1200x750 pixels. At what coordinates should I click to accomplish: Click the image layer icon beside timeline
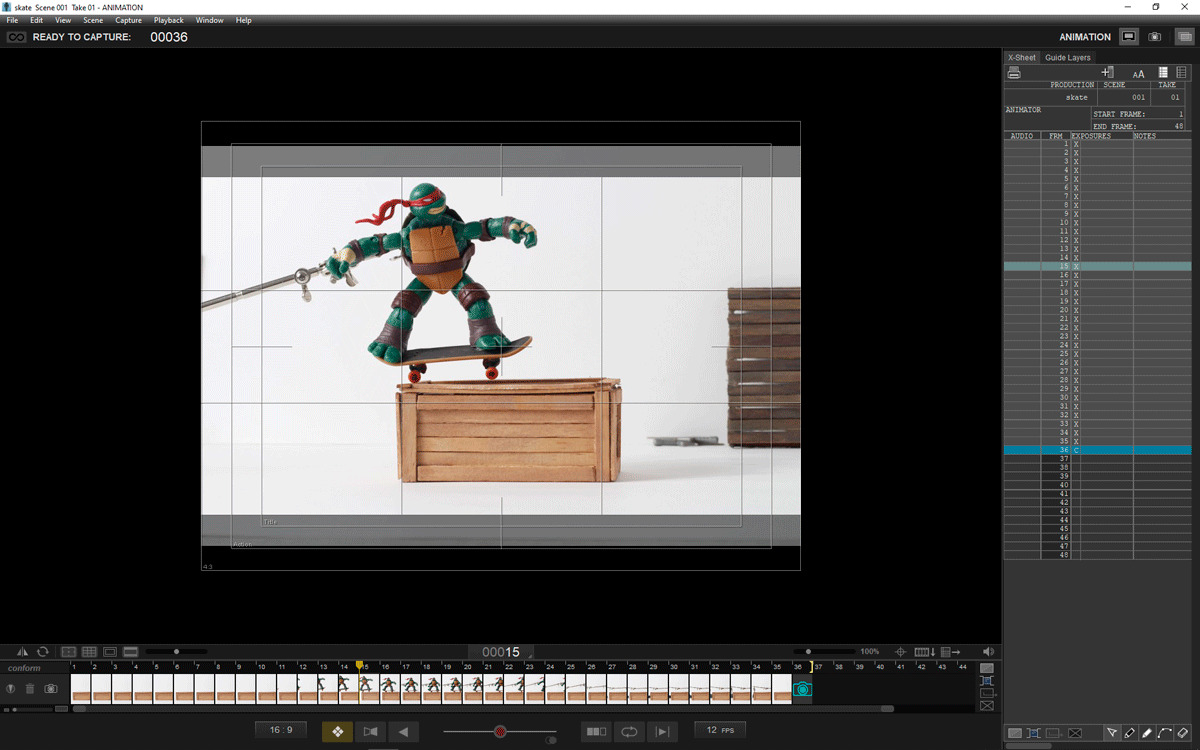[987, 668]
